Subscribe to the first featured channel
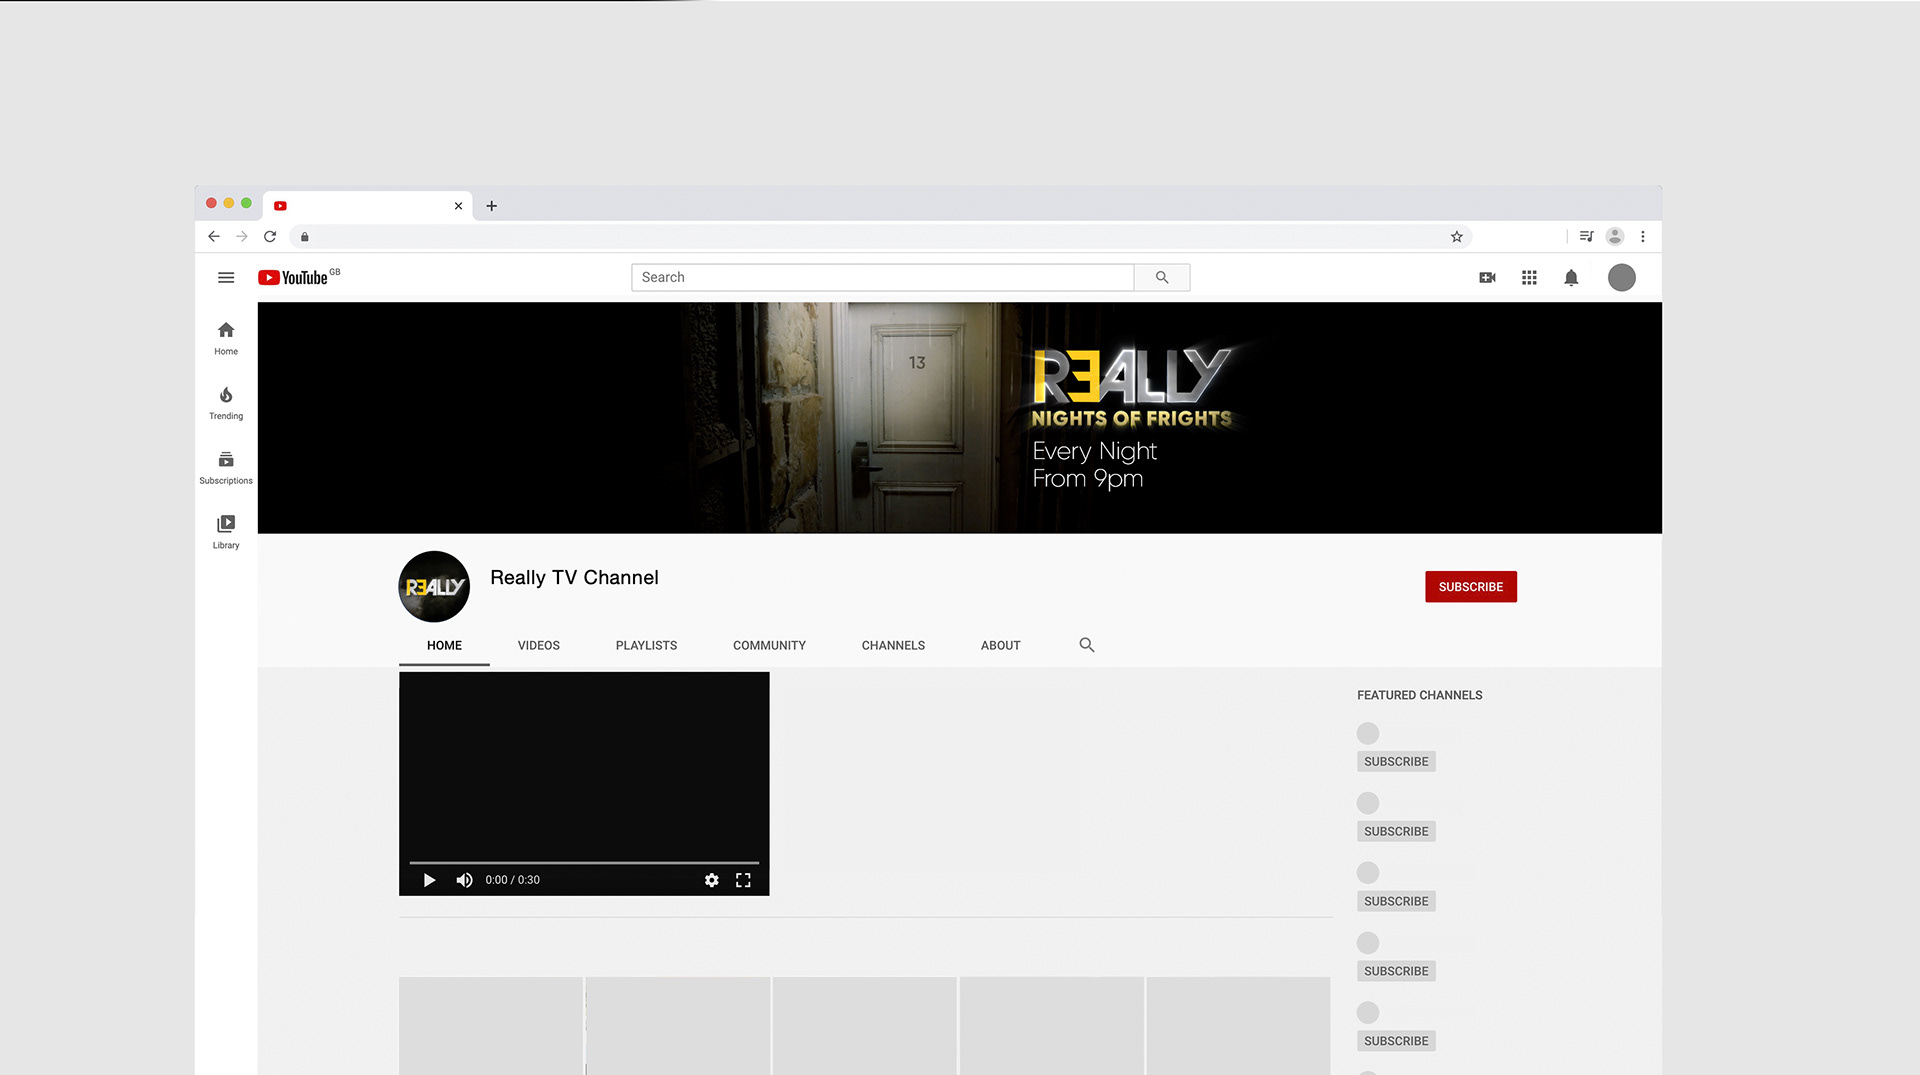1920x1075 pixels. pyautogui.click(x=1396, y=762)
